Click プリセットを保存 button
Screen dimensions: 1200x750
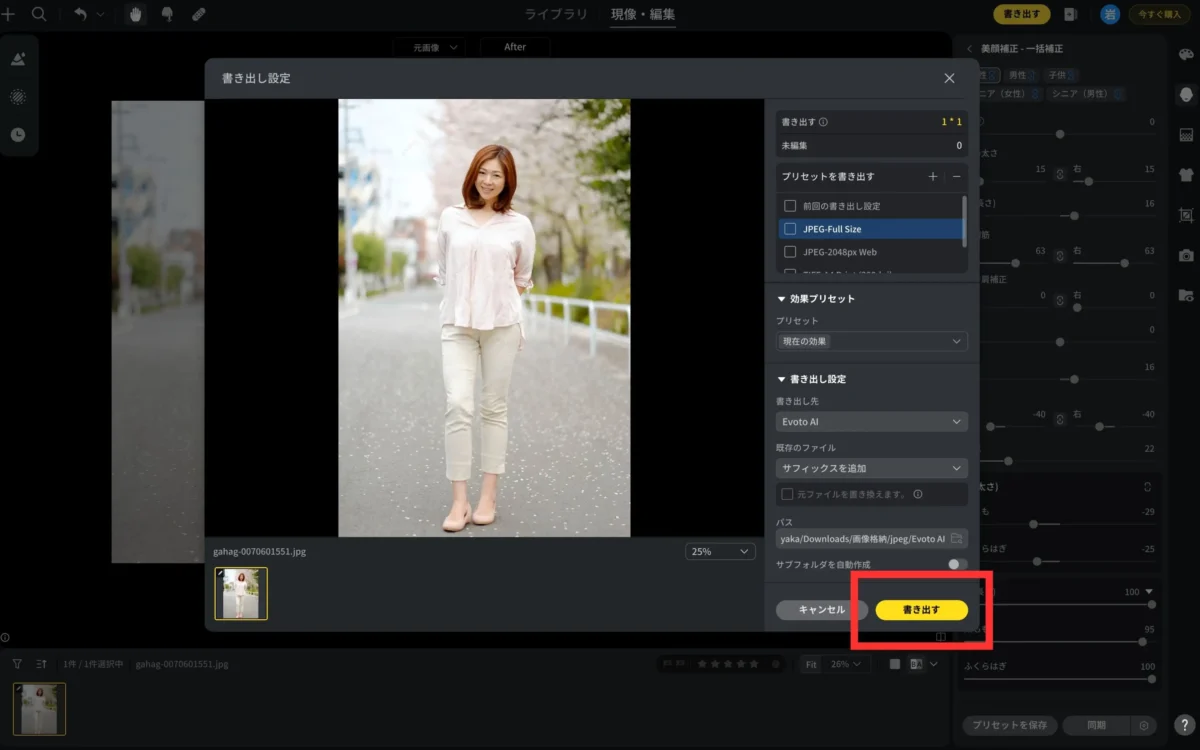pyautogui.click(x=1009, y=725)
